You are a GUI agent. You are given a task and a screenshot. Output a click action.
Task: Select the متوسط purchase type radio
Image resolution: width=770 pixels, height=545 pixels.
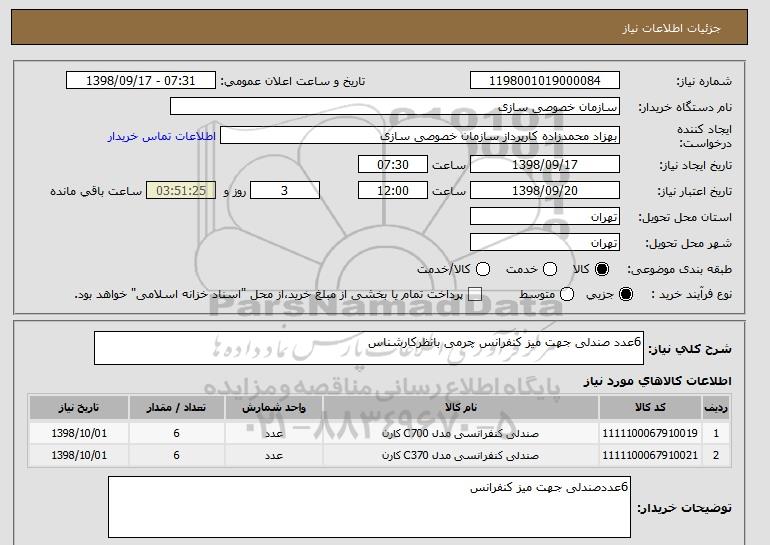[567, 294]
